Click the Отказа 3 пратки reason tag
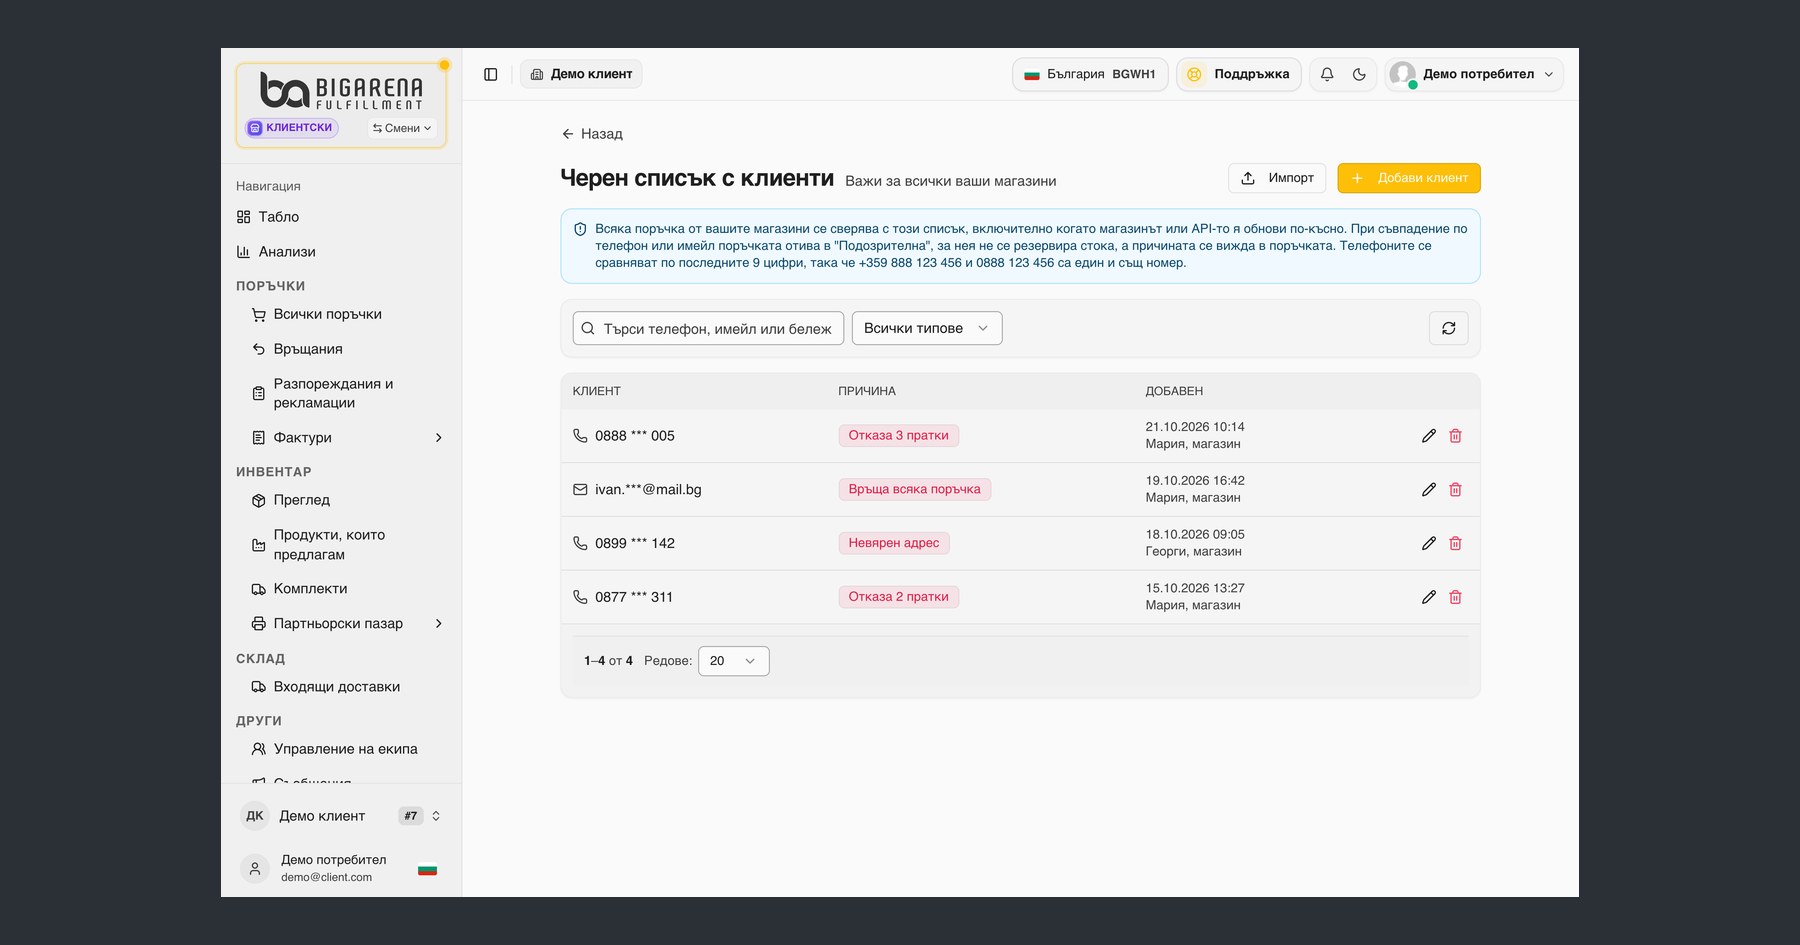This screenshot has height=945, width=1800. click(x=898, y=435)
